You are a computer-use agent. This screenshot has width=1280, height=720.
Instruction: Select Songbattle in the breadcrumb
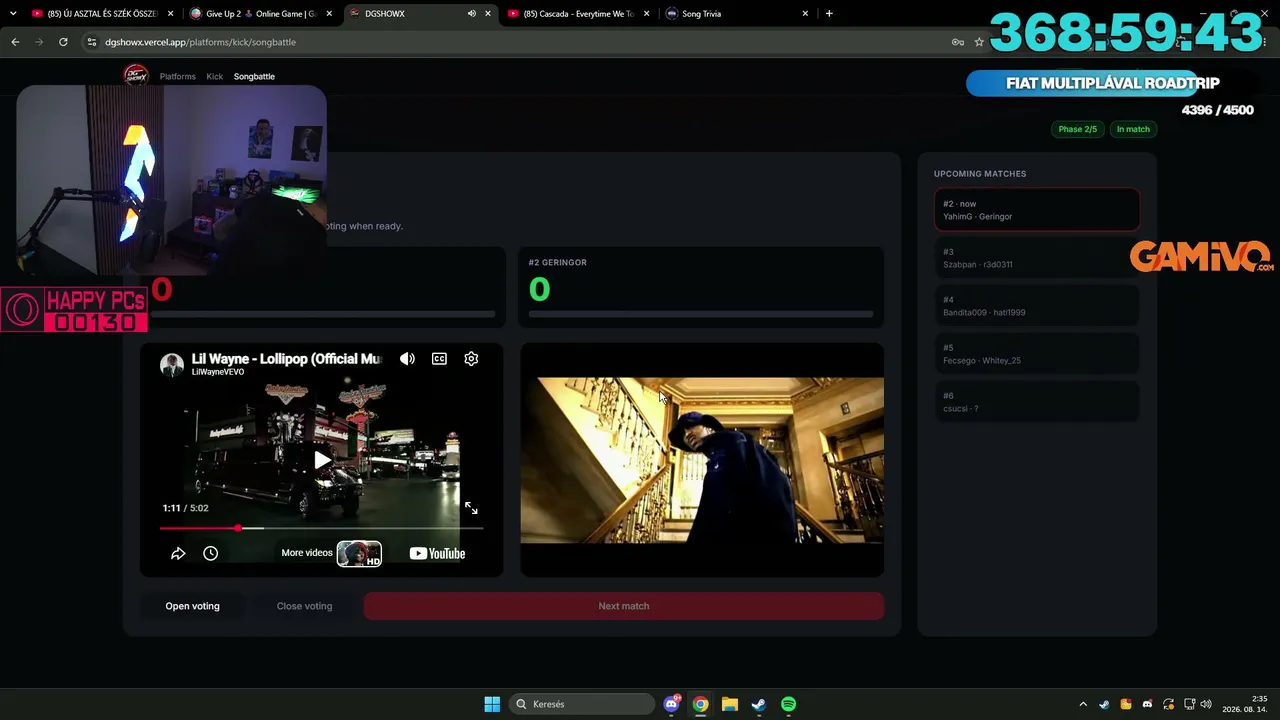(x=254, y=76)
